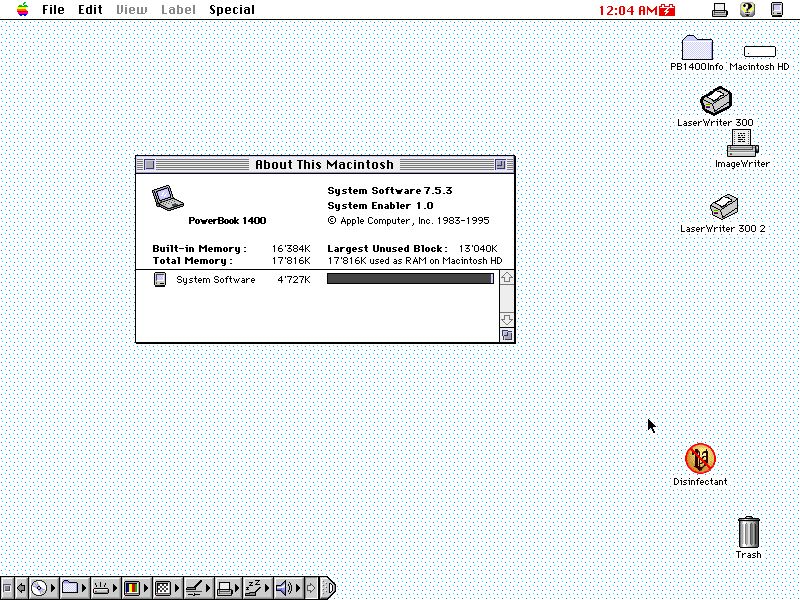Click the System Software row icon

160,279
